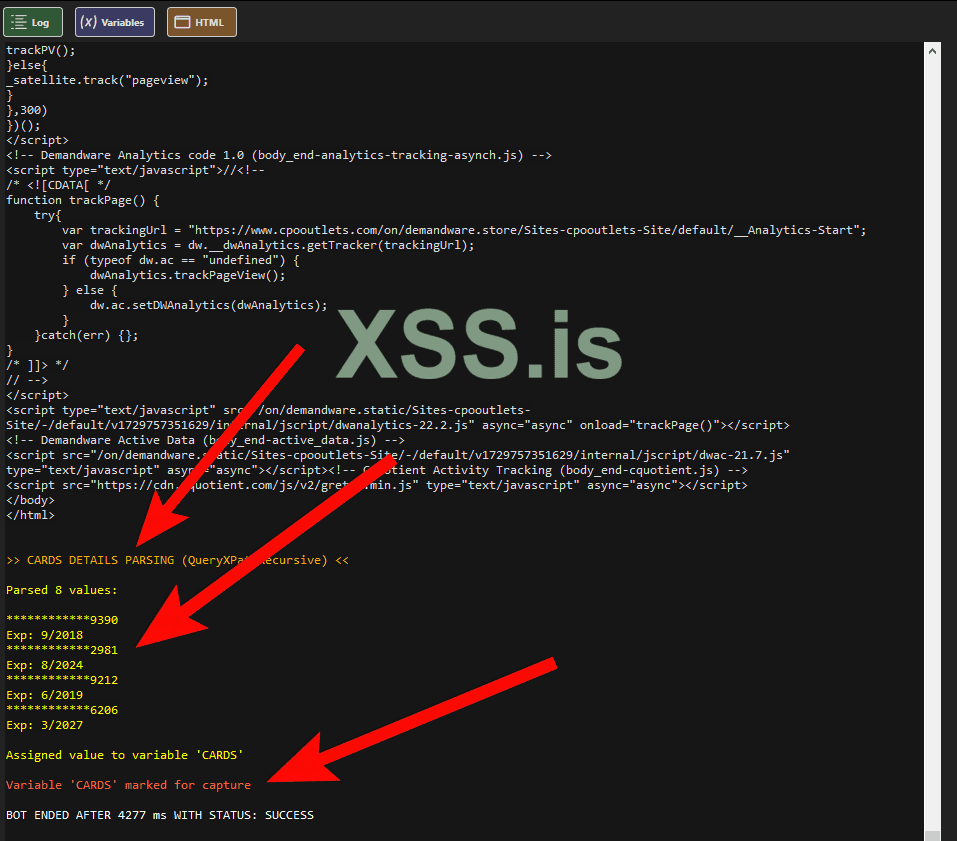Click the 'var dwAnalytics' line
Viewport: 957px width, 841px height.
tap(268, 245)
